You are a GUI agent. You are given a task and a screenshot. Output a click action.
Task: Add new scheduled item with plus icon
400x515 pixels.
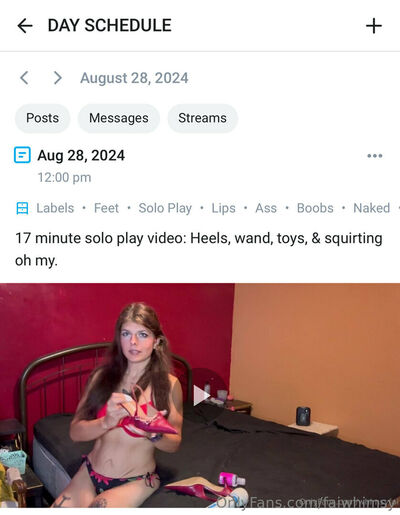click(374, 26)
